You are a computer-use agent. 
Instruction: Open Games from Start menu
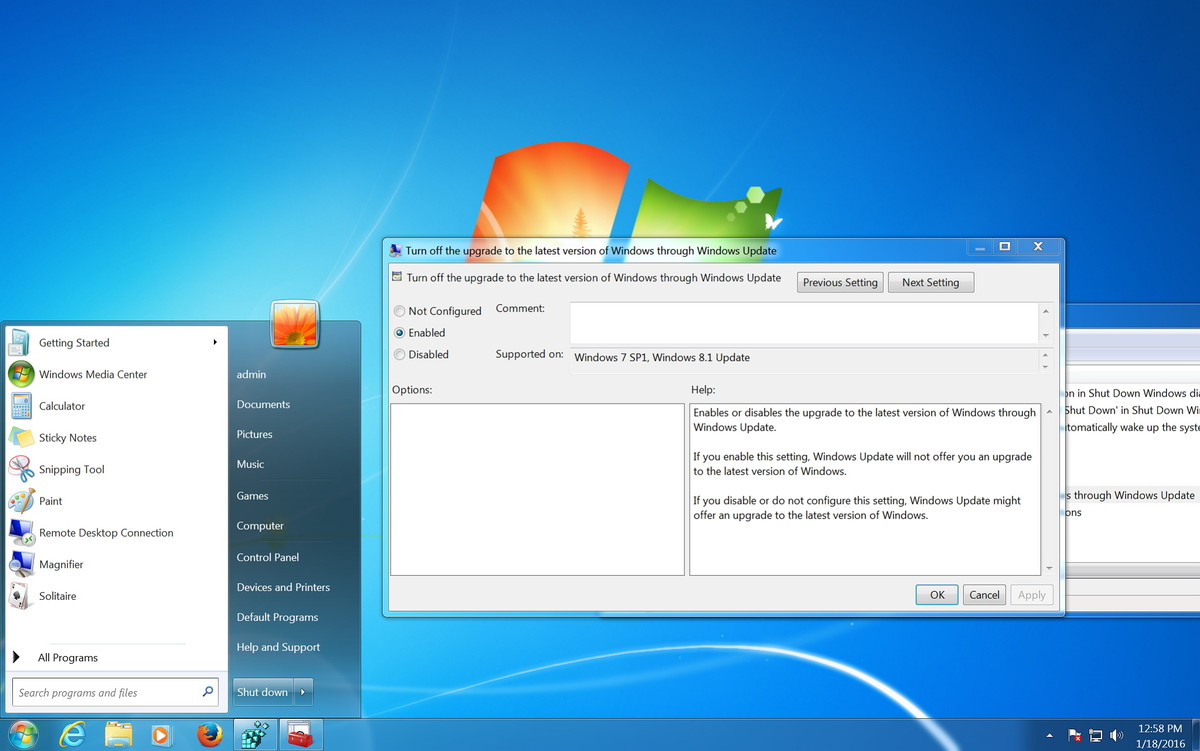[x=252, y=496]
